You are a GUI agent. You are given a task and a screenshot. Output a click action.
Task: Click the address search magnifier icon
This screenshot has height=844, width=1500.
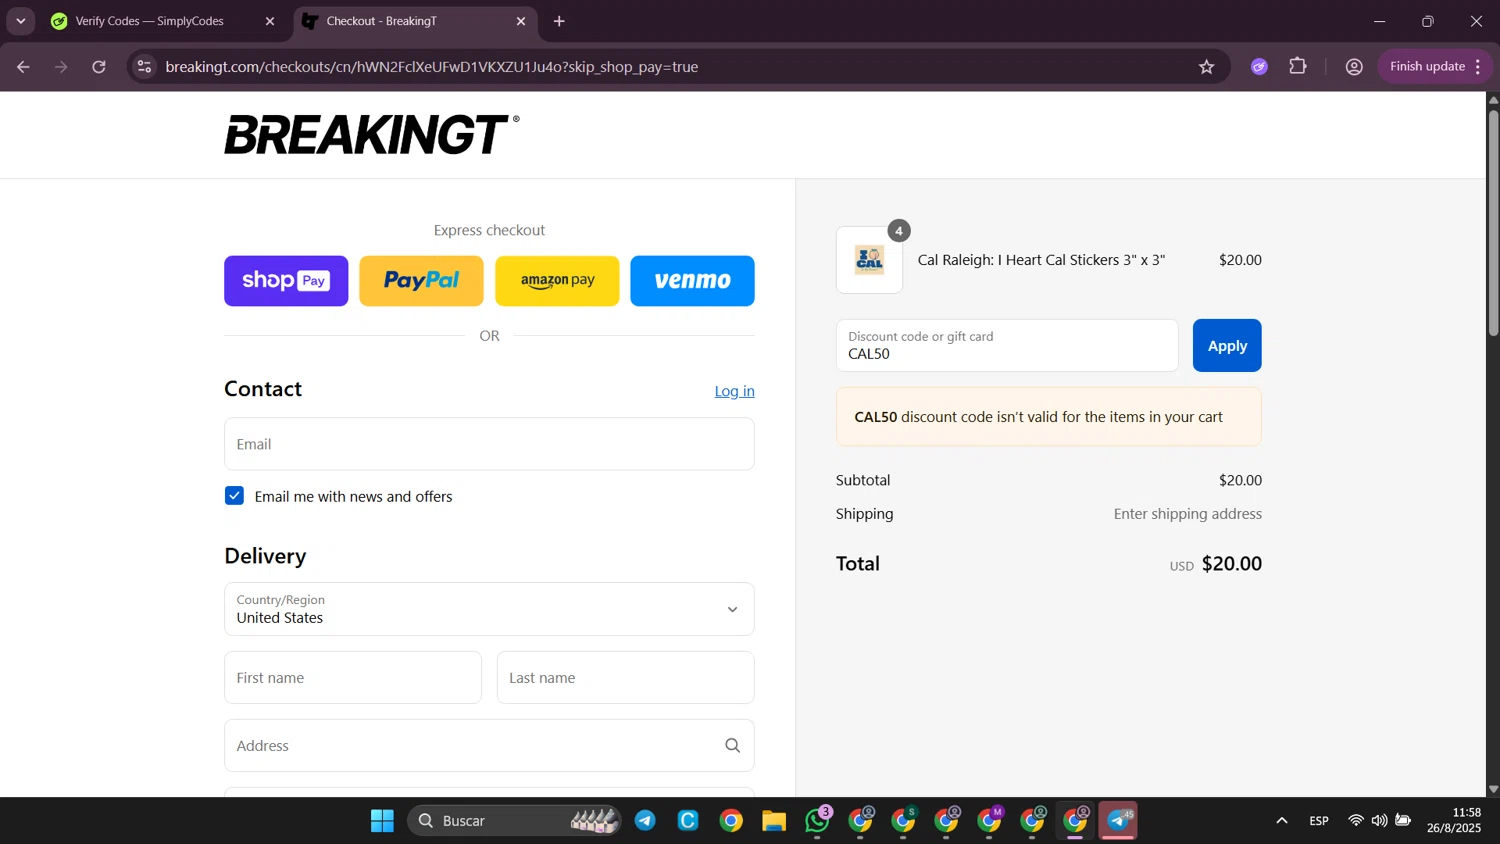click(732, 746)
